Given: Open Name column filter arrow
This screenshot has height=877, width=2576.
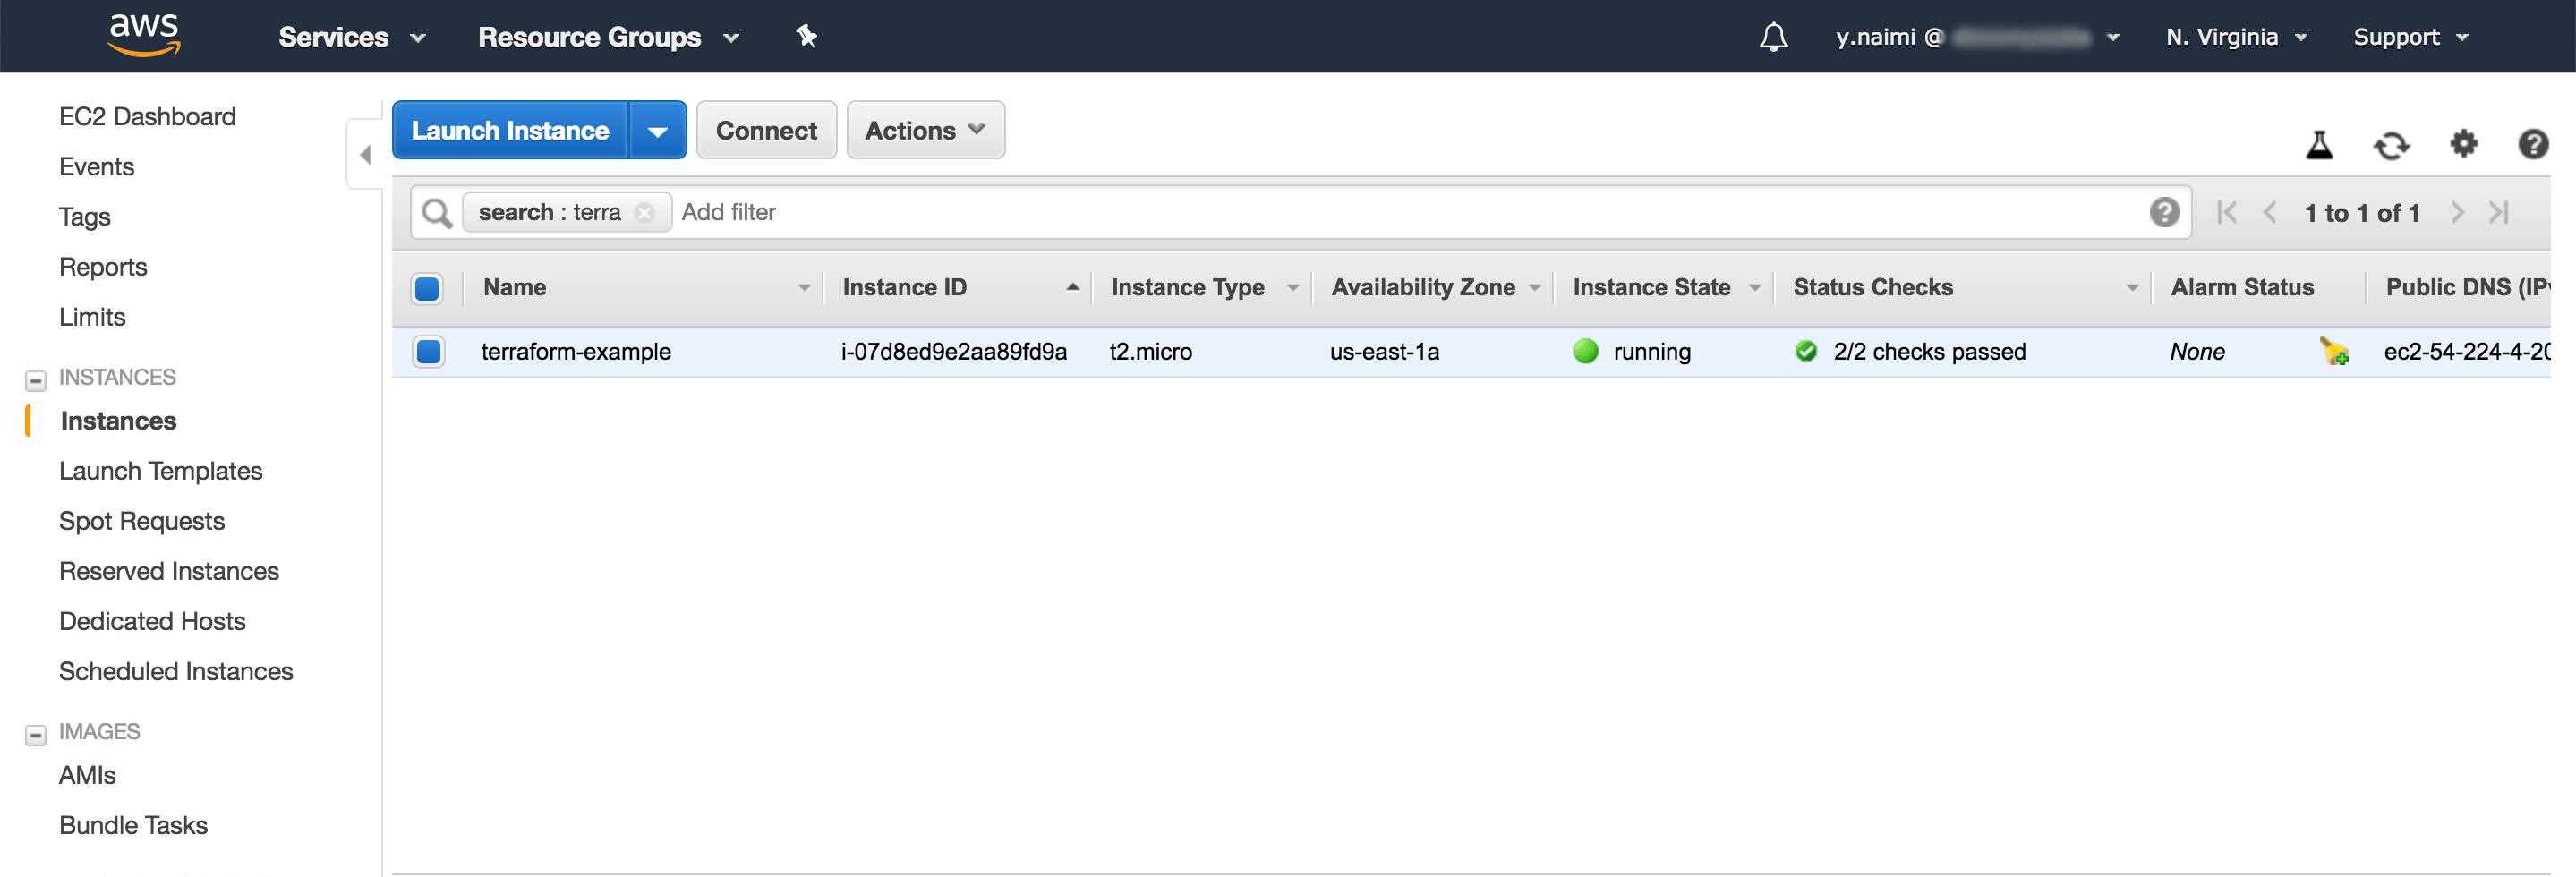Looking at the screenshot, I should 804,288.
